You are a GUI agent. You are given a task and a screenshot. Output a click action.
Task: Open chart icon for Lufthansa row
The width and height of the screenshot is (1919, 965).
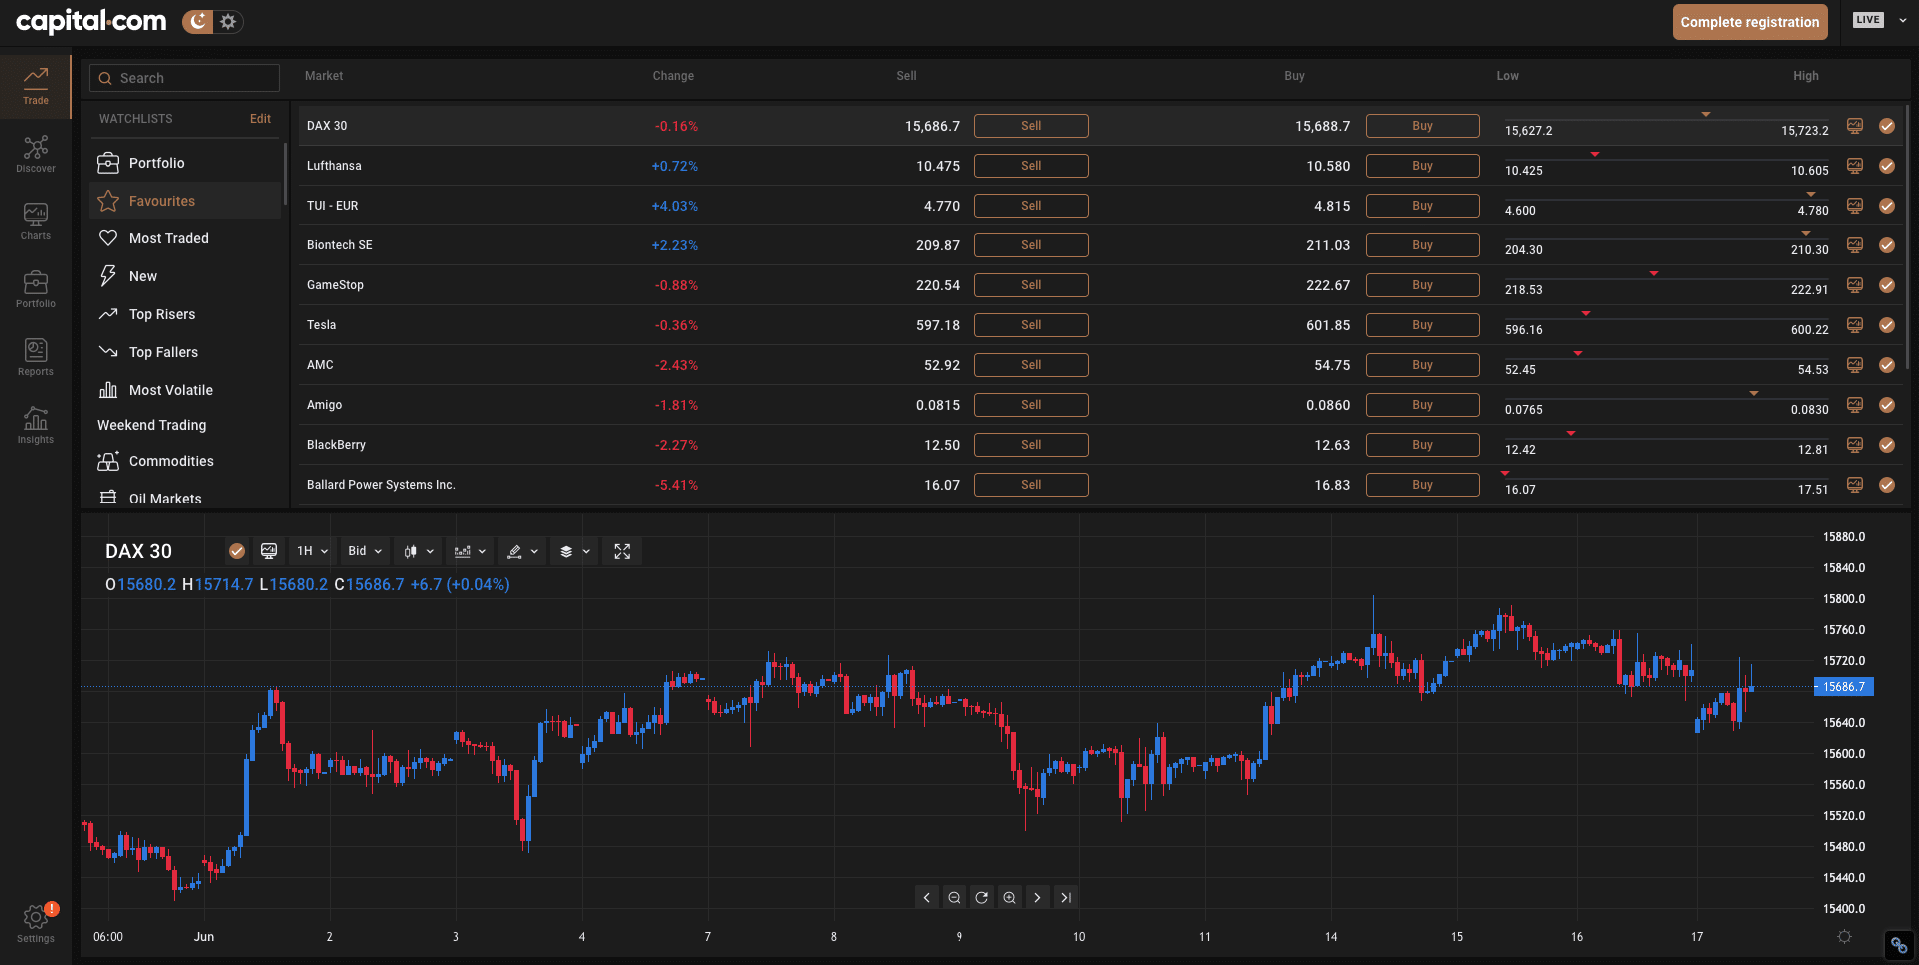point(1855,166)
